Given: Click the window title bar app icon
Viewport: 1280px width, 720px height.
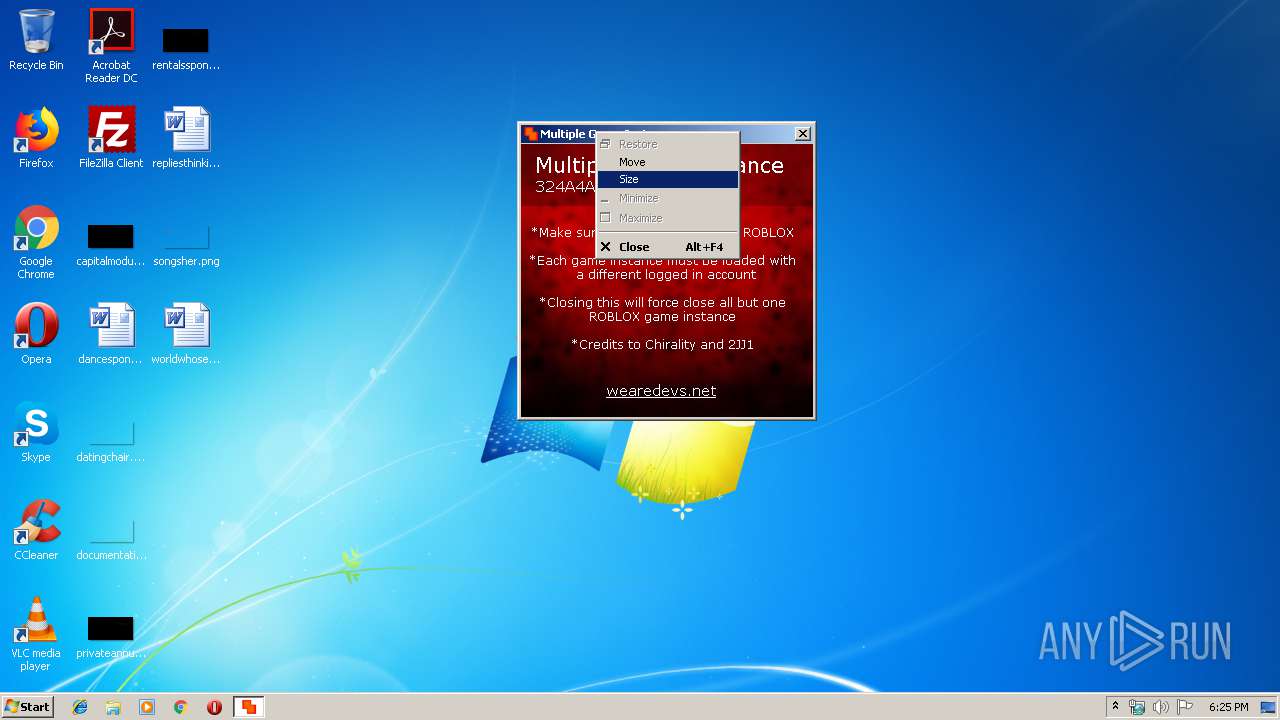Looking at the screenshot, I should point(531,134).
